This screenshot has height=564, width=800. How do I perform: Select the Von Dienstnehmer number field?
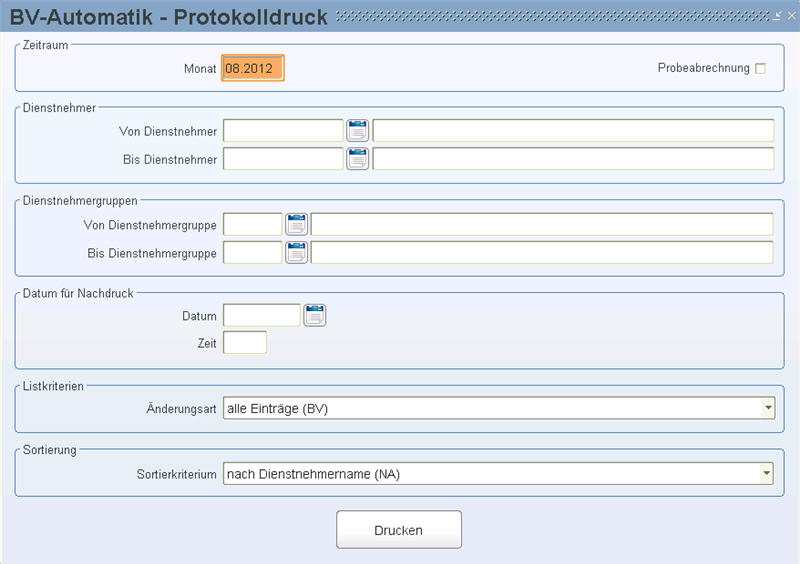click(x=283, y=131)
